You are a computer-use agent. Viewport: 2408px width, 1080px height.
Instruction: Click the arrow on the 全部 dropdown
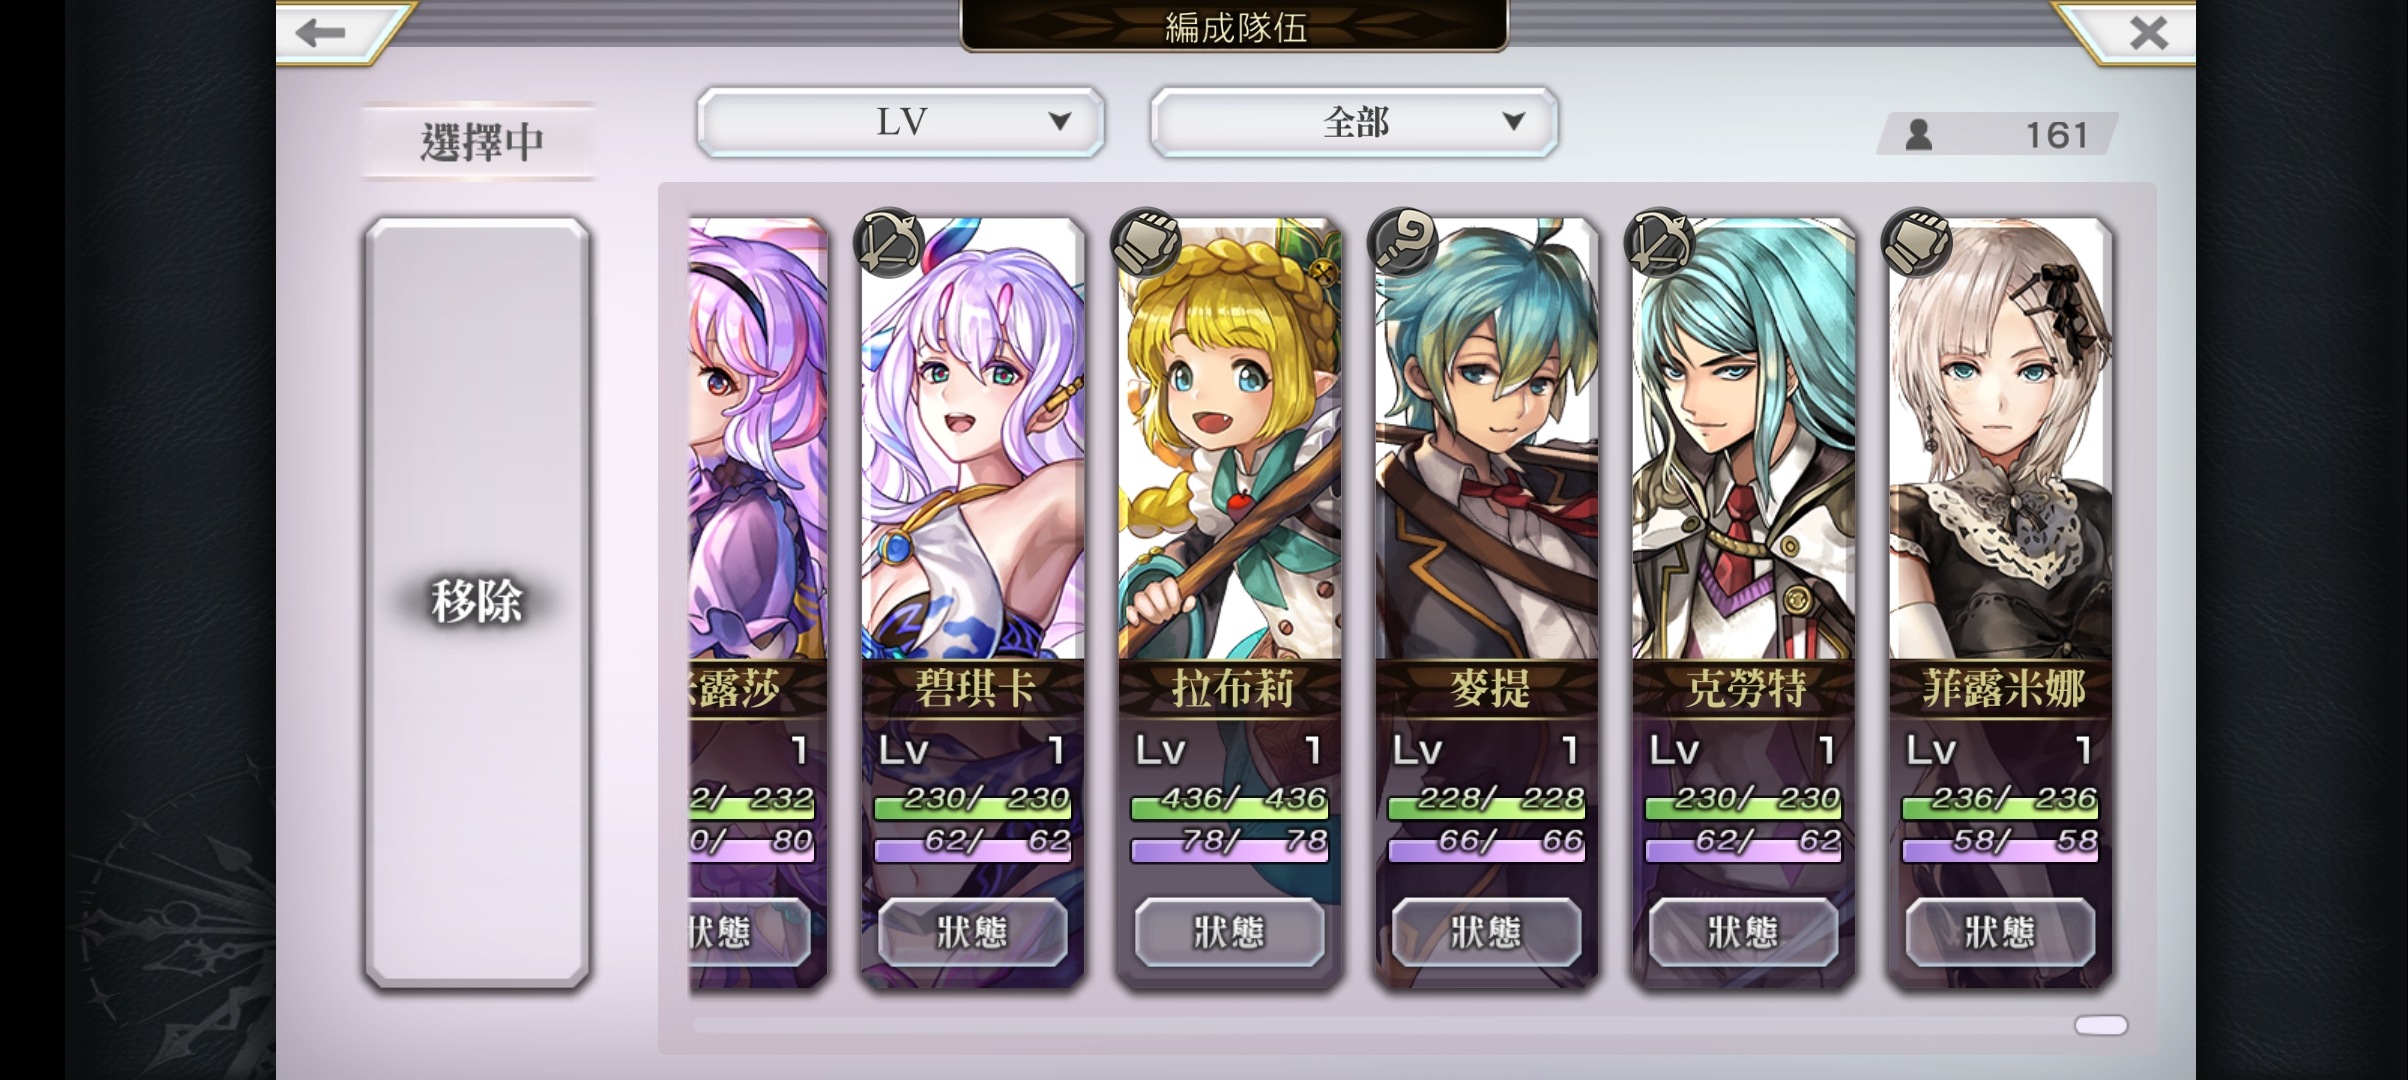1514,122
